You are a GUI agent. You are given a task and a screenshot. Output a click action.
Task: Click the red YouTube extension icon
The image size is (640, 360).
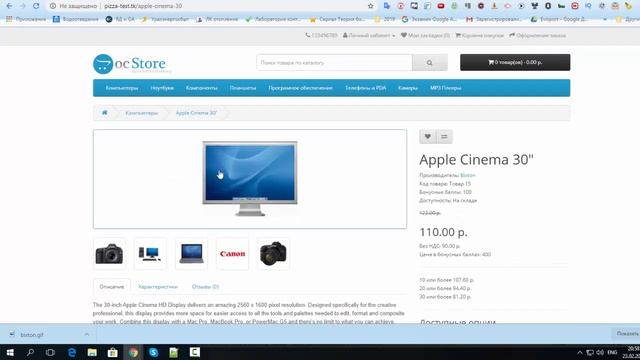pyautogui.click(x=441, y=6)
